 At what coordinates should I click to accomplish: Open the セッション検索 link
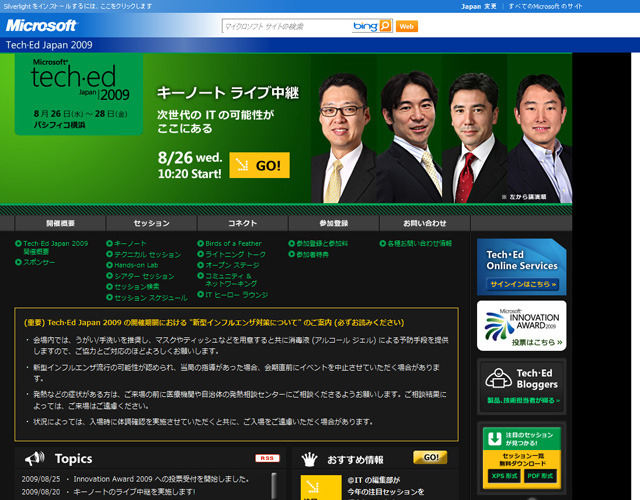(x=137, y=287)
